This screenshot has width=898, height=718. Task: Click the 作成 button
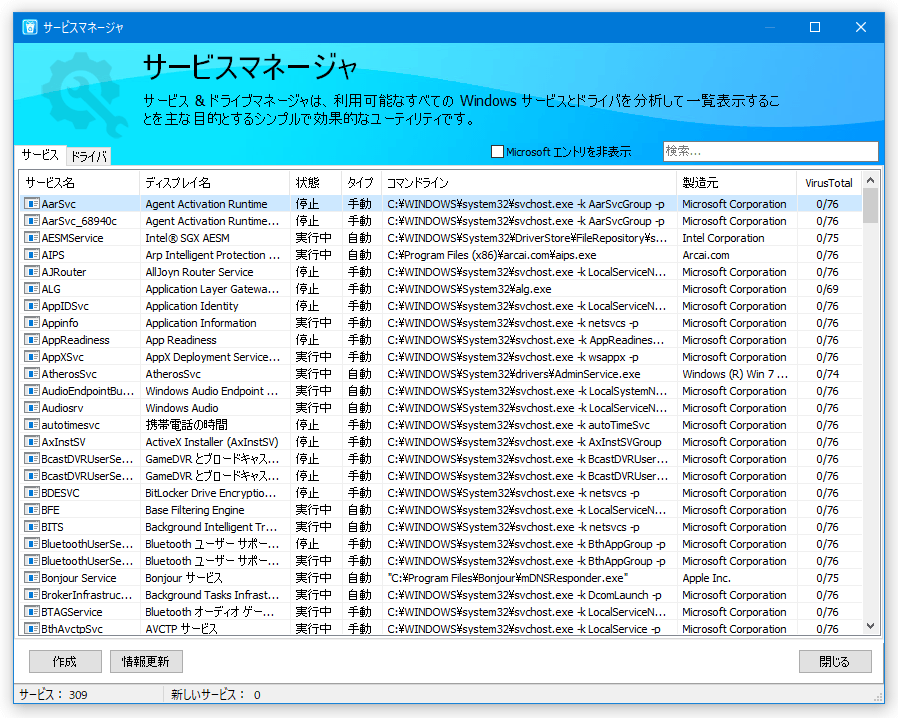click(65, 661)
